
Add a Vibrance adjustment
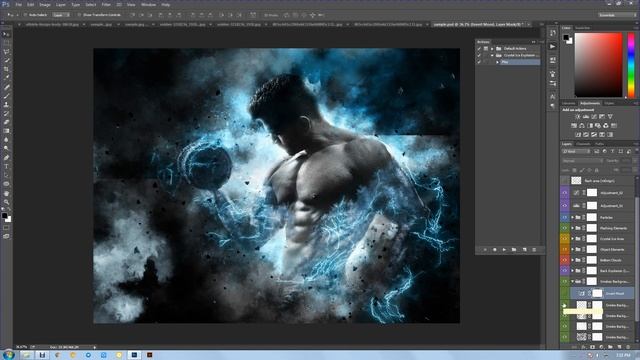point(610,117)
